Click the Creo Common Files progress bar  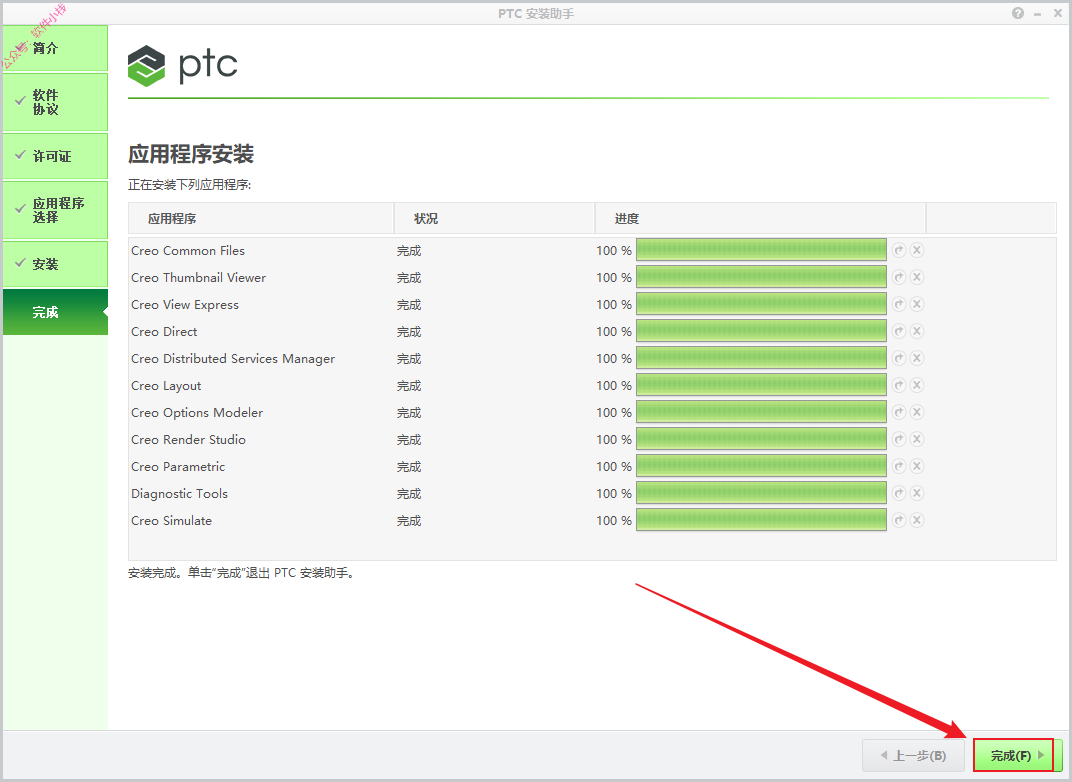pos(761,250)
